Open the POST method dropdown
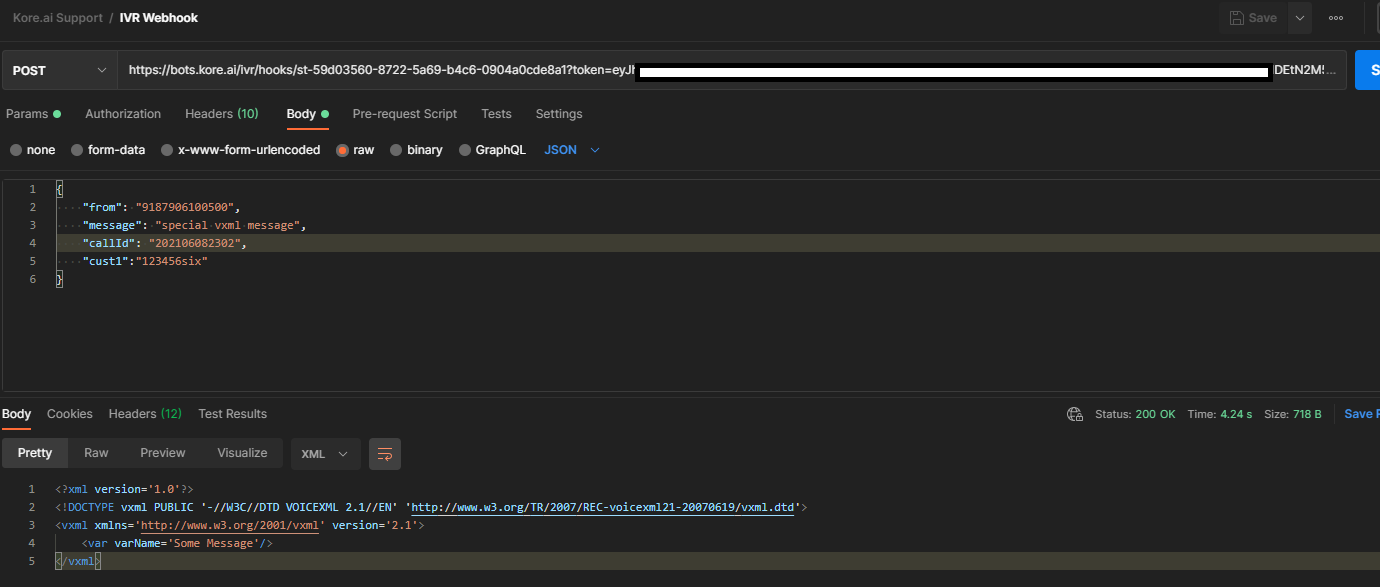The width and height of the screenshot is (1380, 587). tap(59, 71)
